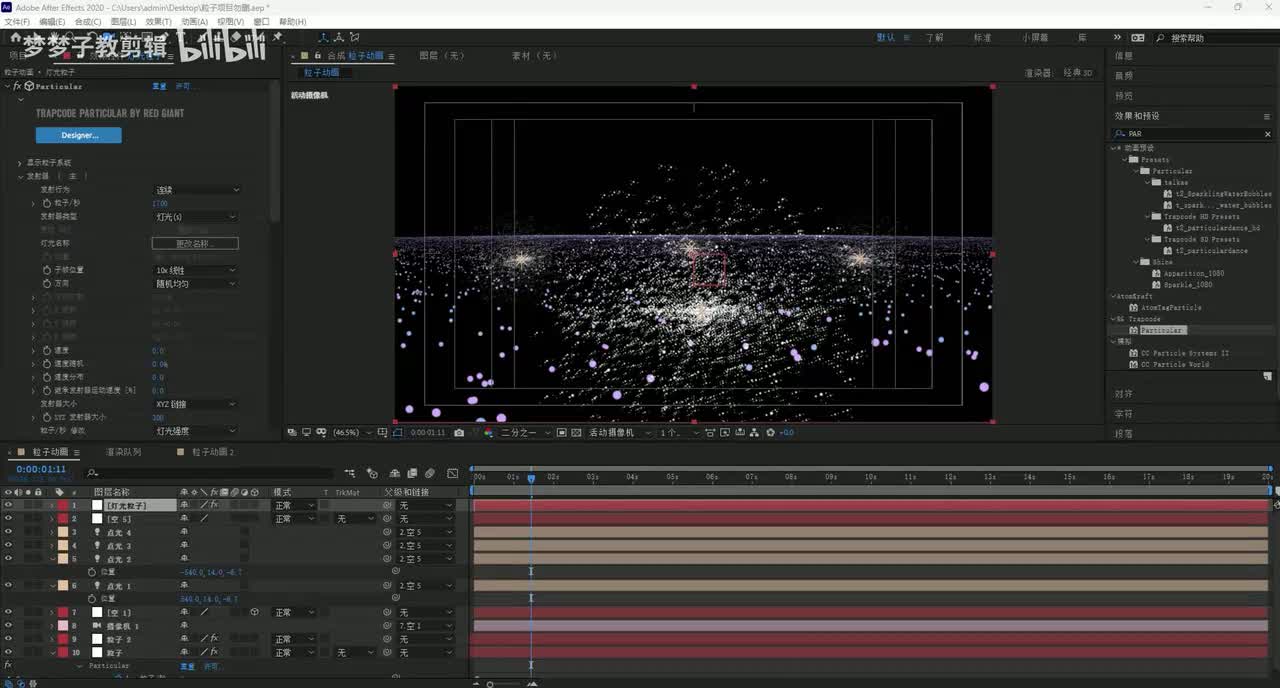Expand the 显示粒子系统 group
This screenshot has height=688, width=1280.
pos(19,163)
